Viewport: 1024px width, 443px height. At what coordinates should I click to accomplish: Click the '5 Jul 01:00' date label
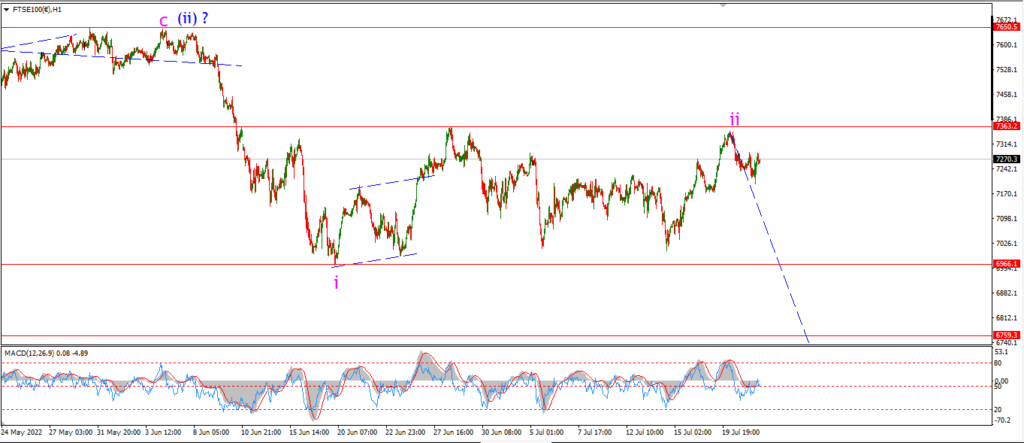point(547,433)
